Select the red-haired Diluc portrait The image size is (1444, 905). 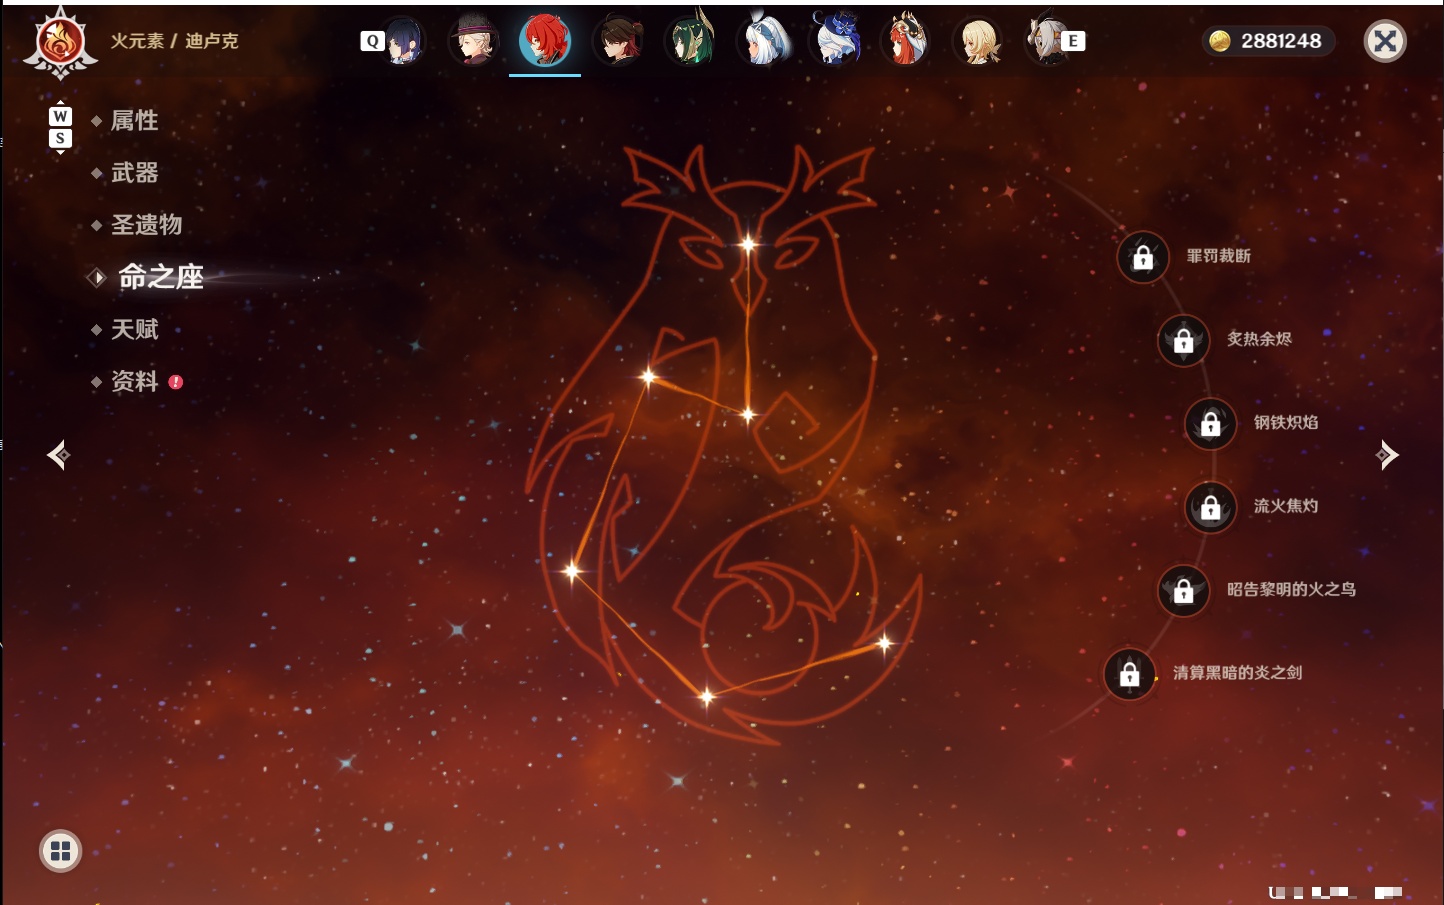pyautogui.click(x=545, y=41)
